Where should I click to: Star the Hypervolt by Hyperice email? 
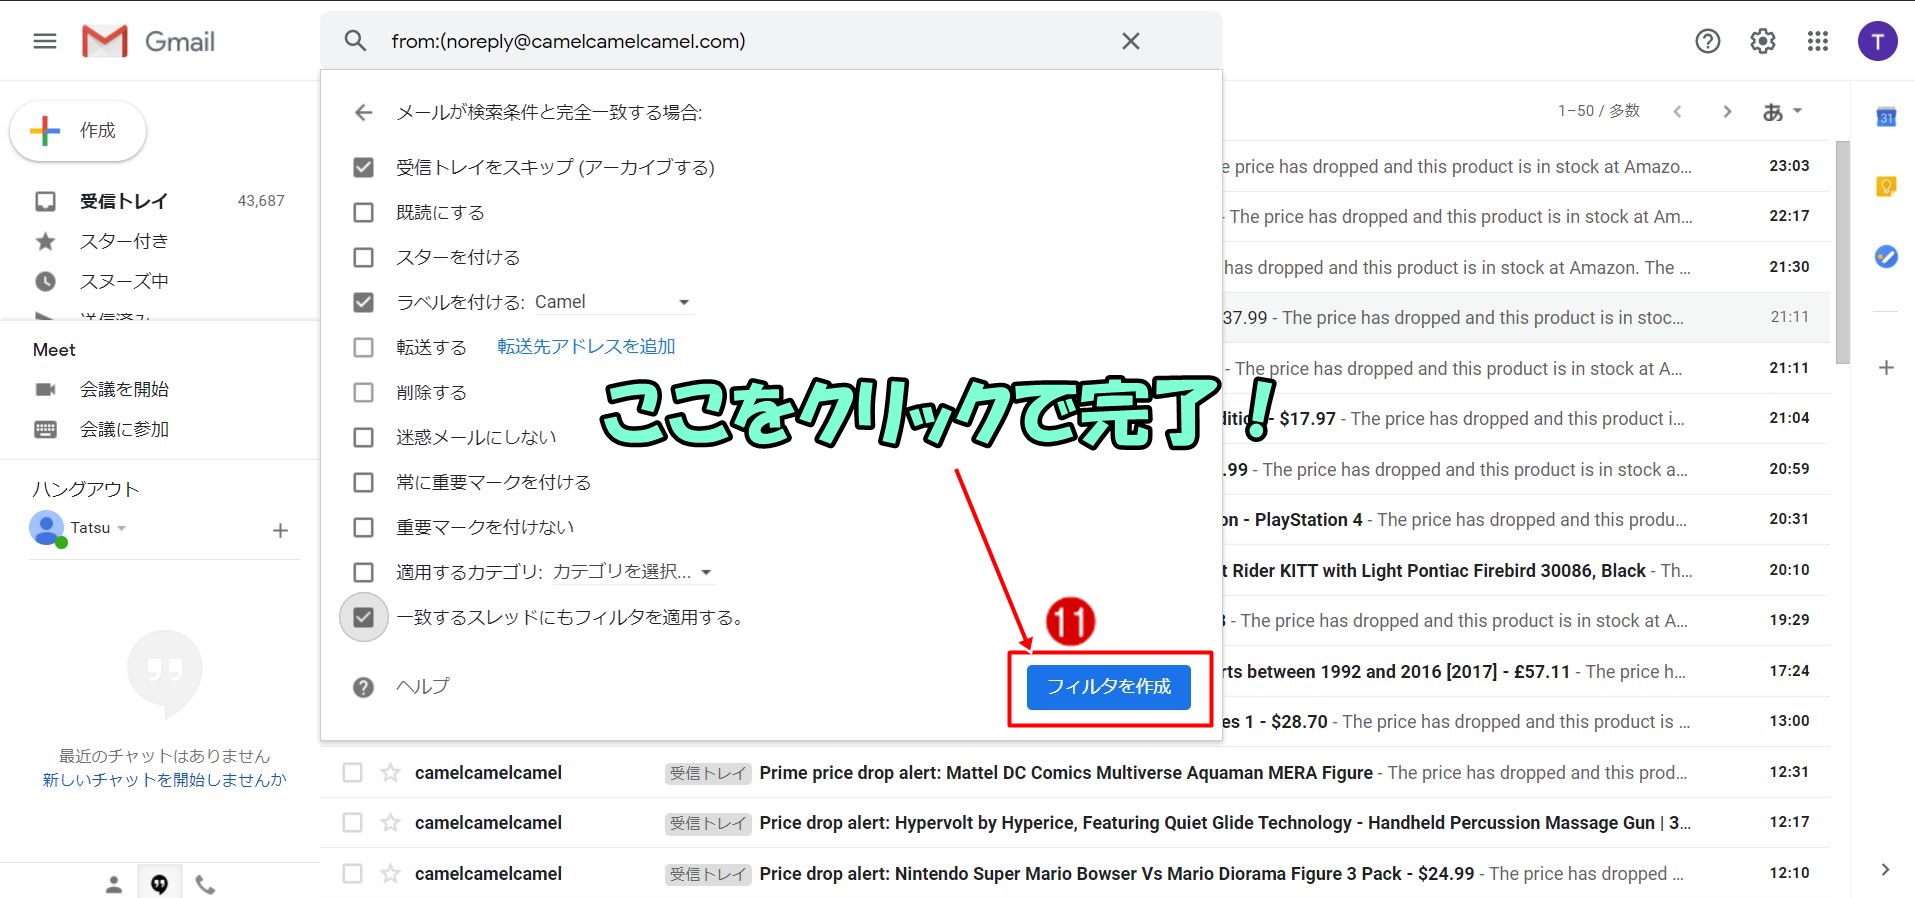(x=390, y=822)
